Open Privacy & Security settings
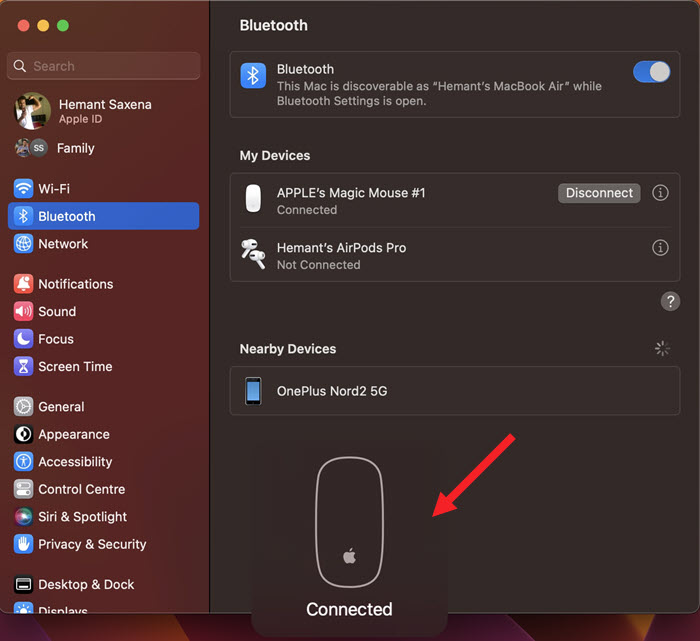This screenshot has height=641, width=700. click(x=92, y=545)
